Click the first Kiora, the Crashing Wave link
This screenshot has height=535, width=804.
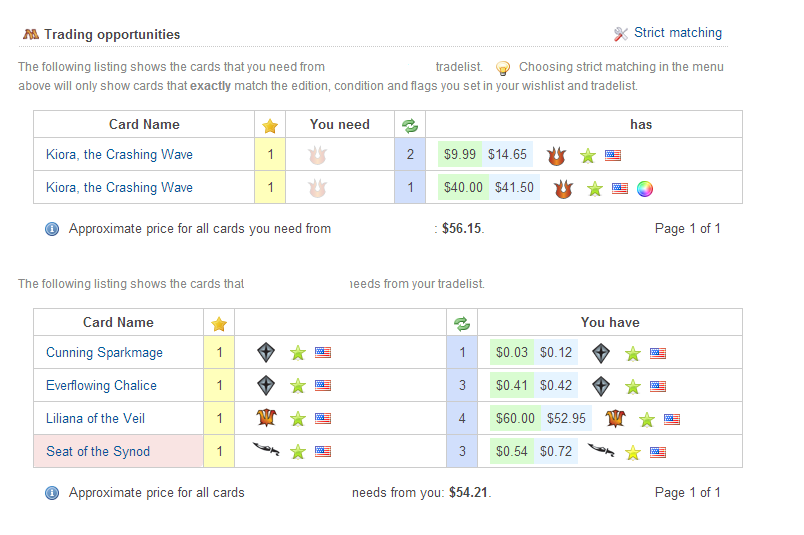(x=119, y=155)
